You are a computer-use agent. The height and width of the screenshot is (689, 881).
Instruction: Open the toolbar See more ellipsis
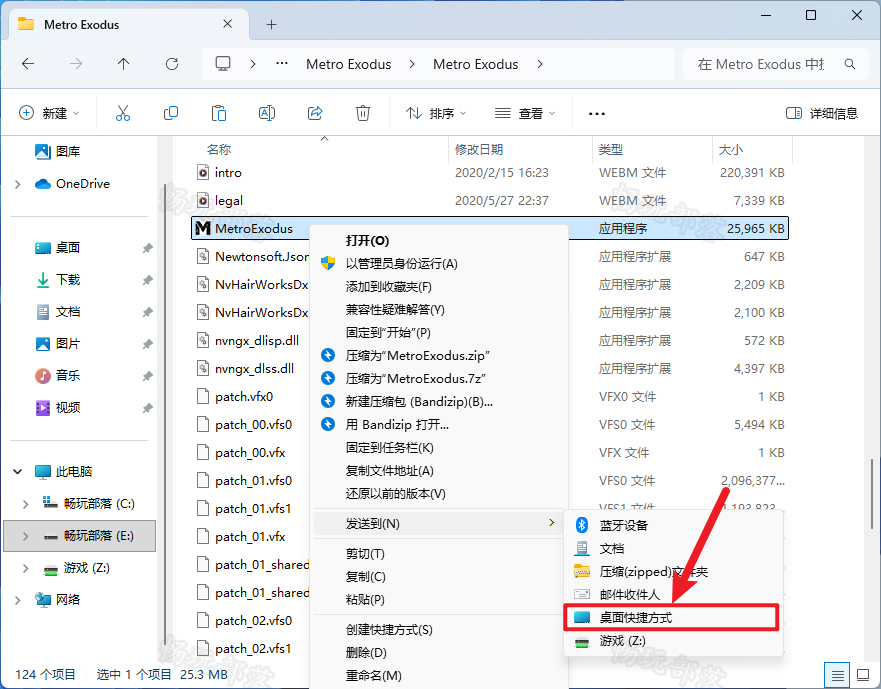597,114
